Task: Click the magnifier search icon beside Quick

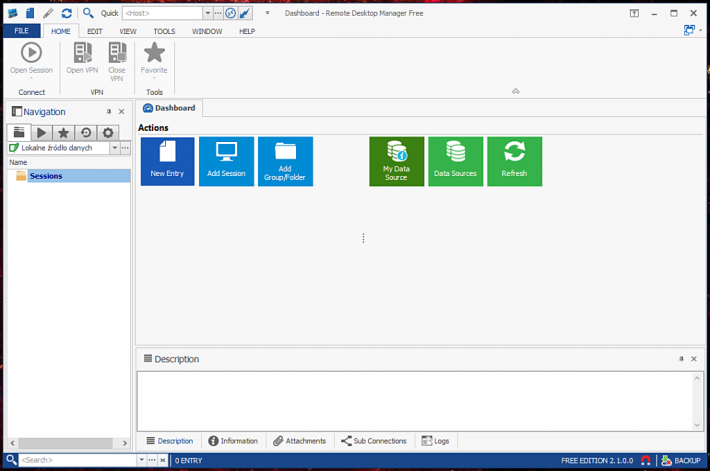Action: click(x=88, y=13)
